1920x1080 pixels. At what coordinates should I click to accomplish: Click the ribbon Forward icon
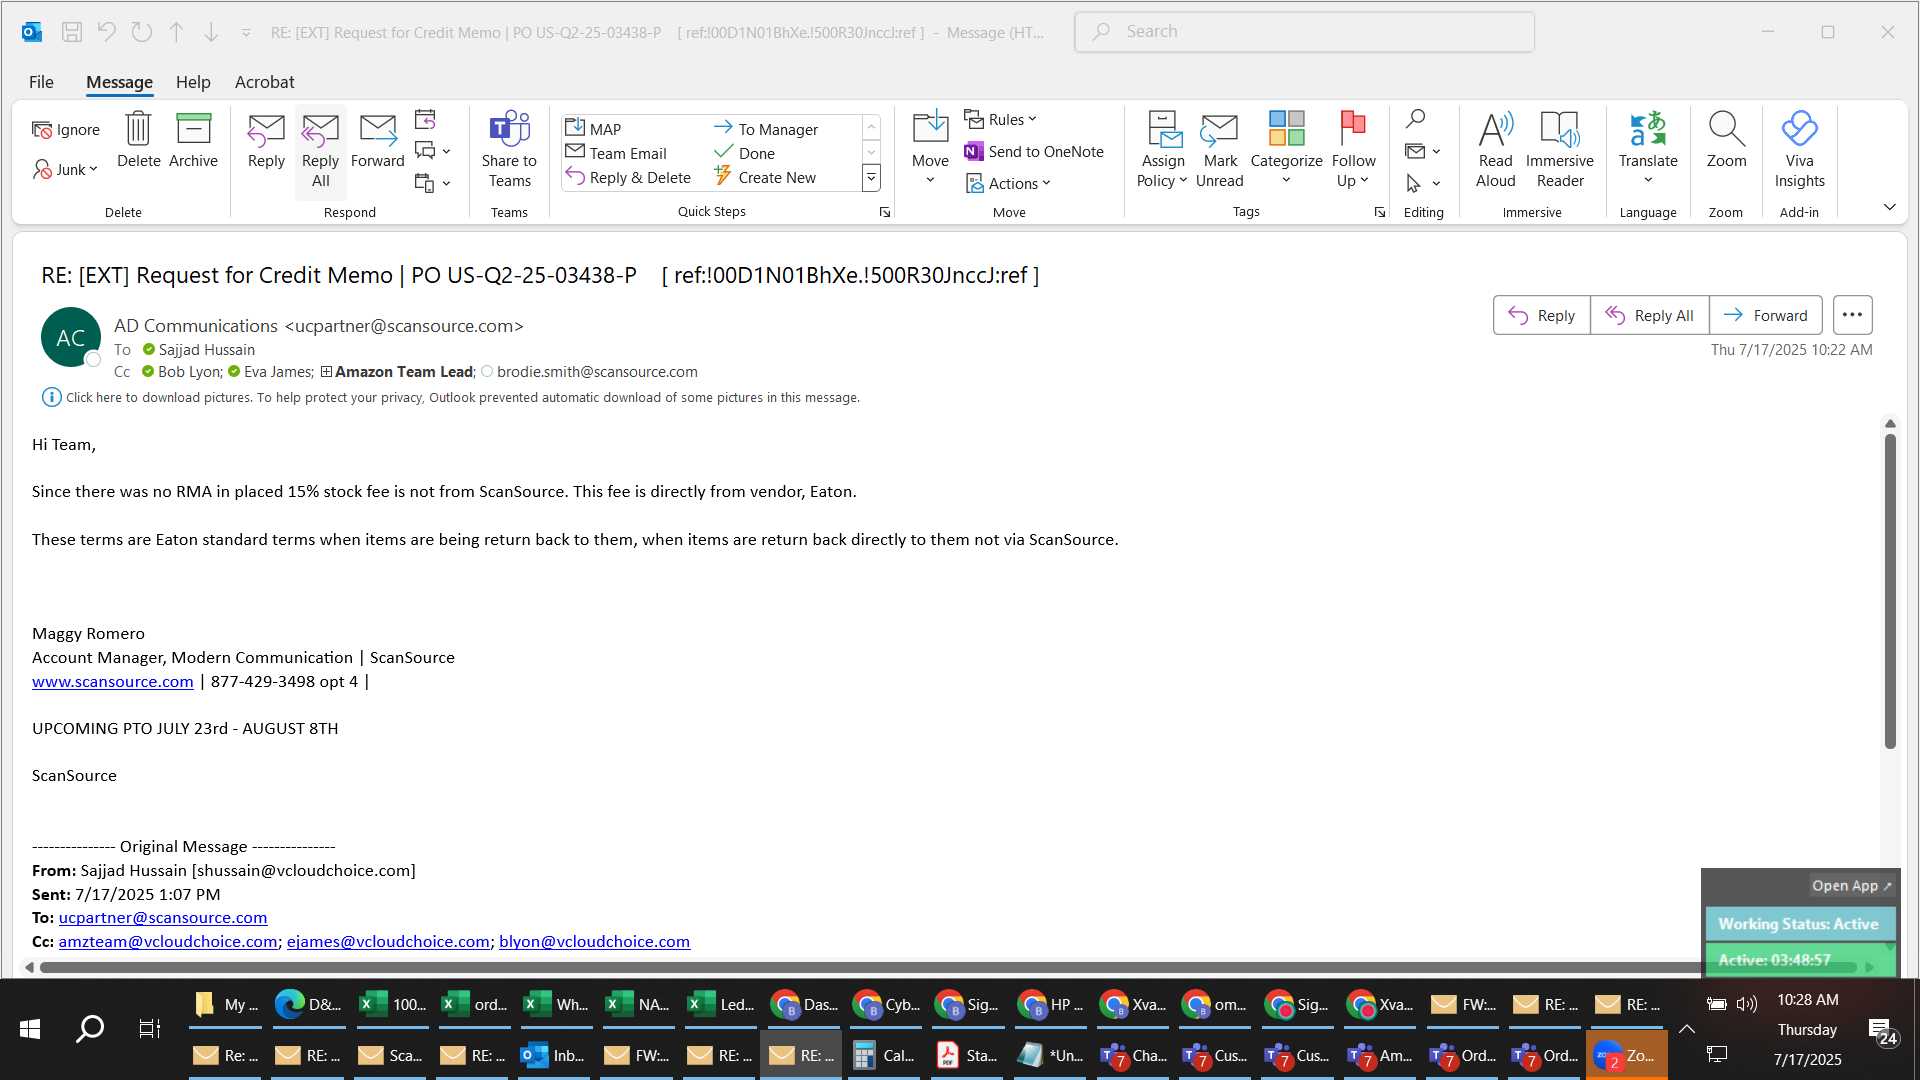[x=378, y=140]
